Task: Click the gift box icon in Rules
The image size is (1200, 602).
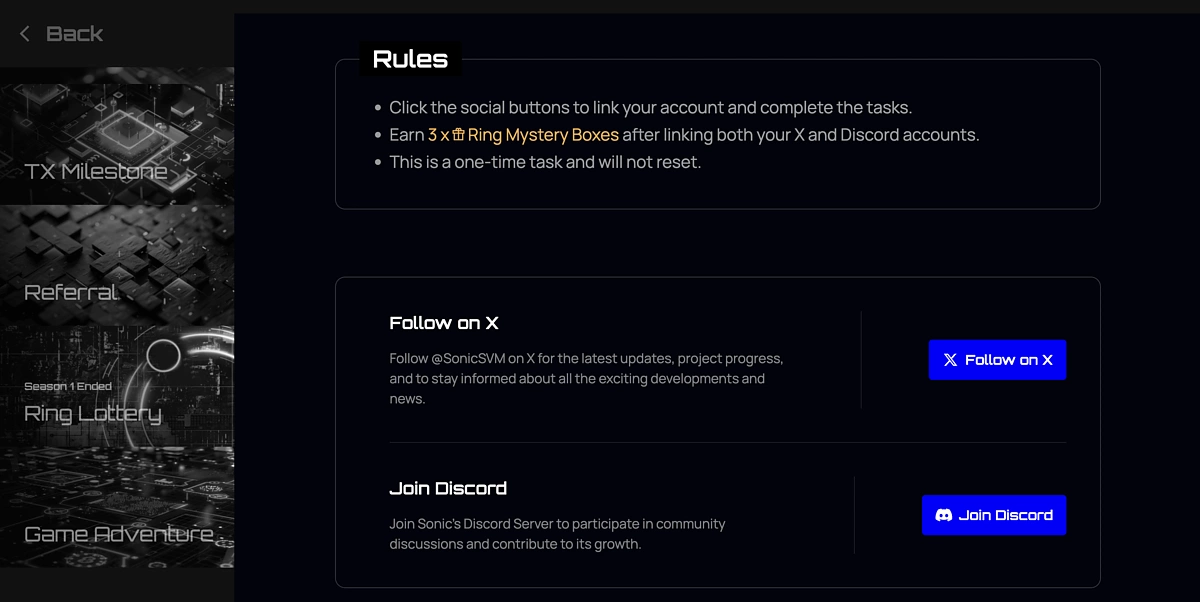Action: 459,135
